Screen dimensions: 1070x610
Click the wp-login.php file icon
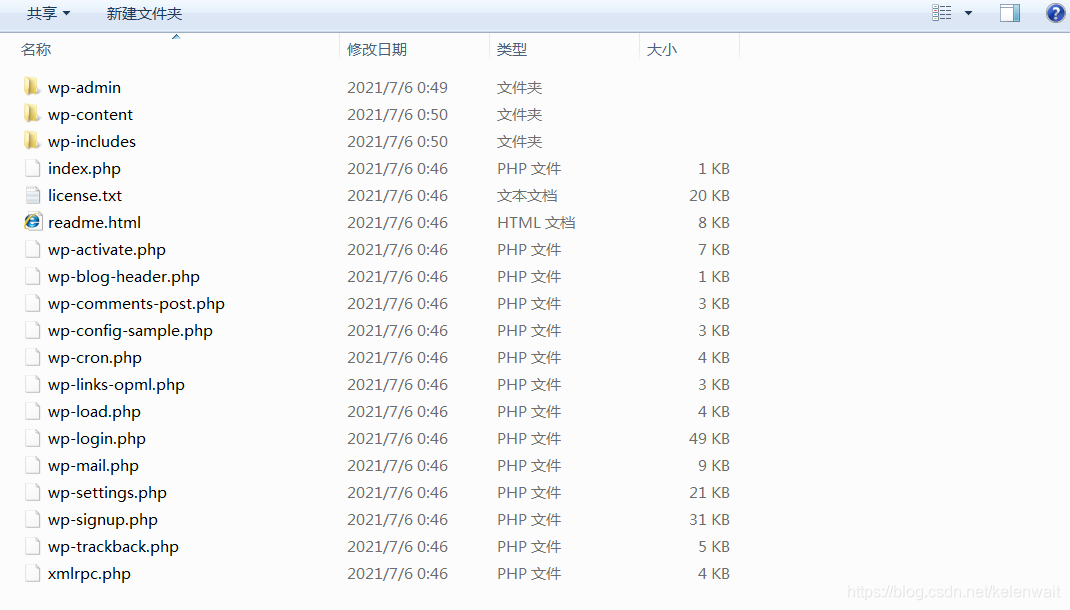click(x=32, y=438)
